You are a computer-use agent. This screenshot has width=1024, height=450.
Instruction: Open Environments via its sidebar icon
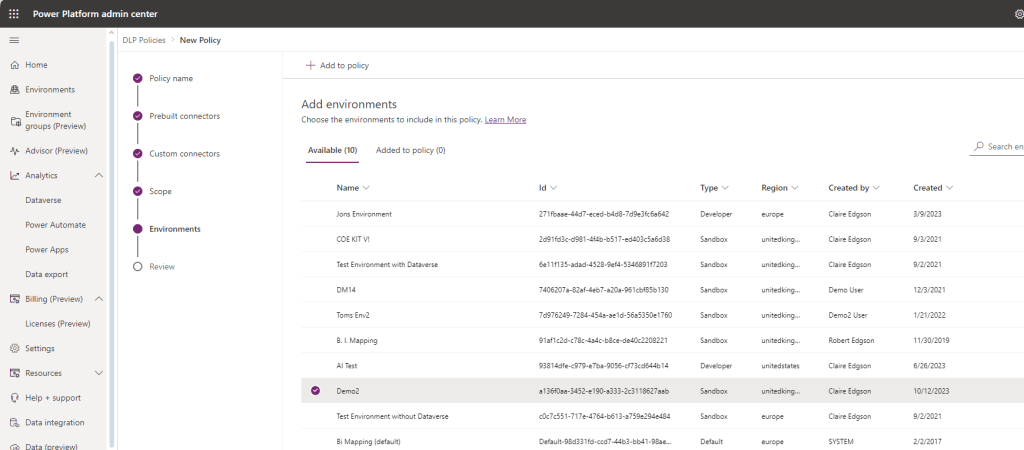pyautogui.click(x=15, y=90)
